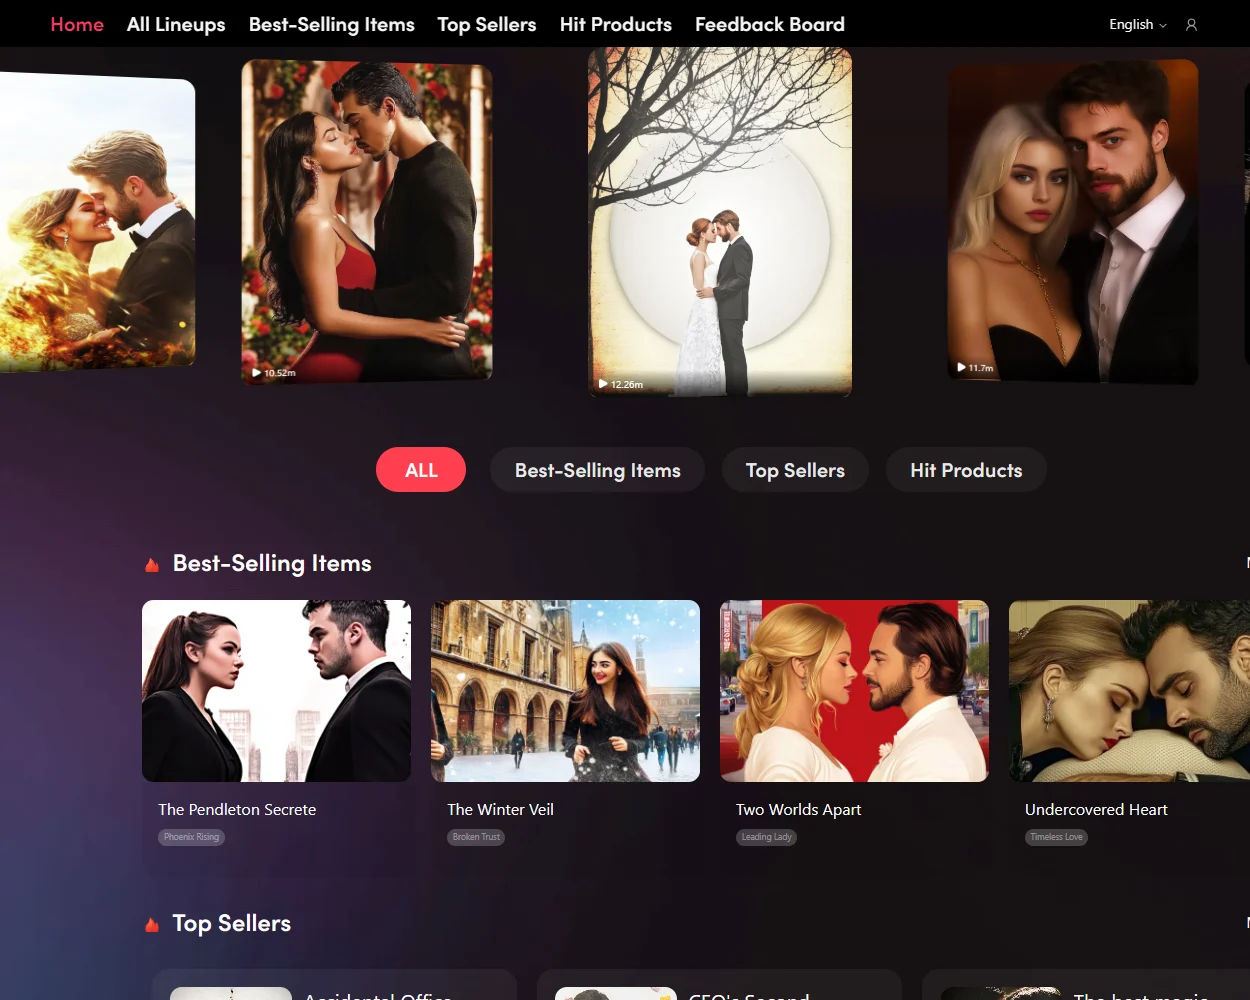
Task: Open the English language dropdown
Action: pyautogui.click(x=1137, y=25)
